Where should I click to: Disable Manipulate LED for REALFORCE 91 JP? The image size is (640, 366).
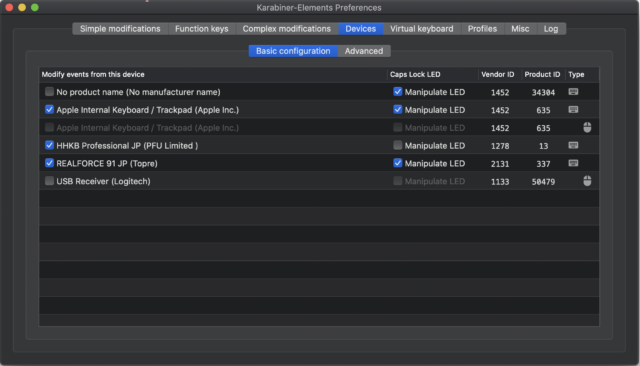click(398, 163)
